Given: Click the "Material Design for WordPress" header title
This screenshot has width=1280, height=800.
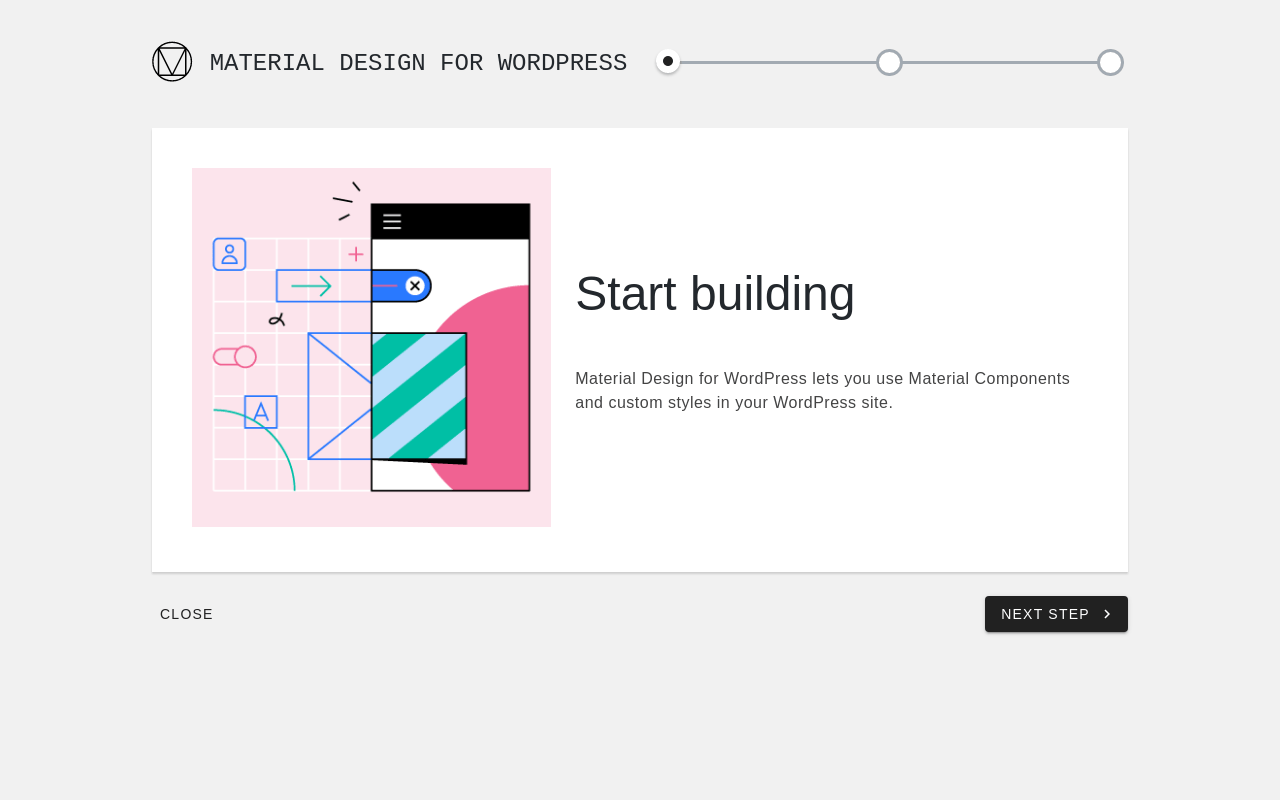Looking at the screenshot, I should [x=418, y=63].
